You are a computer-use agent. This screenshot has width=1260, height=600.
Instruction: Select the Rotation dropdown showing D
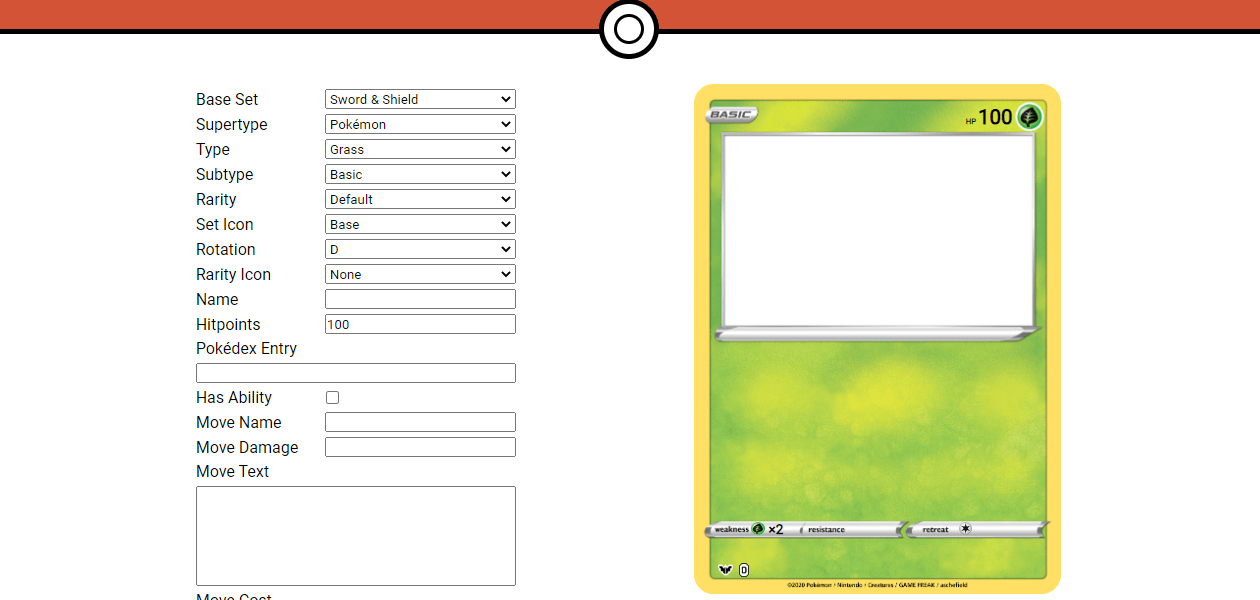tap(420, 249)
